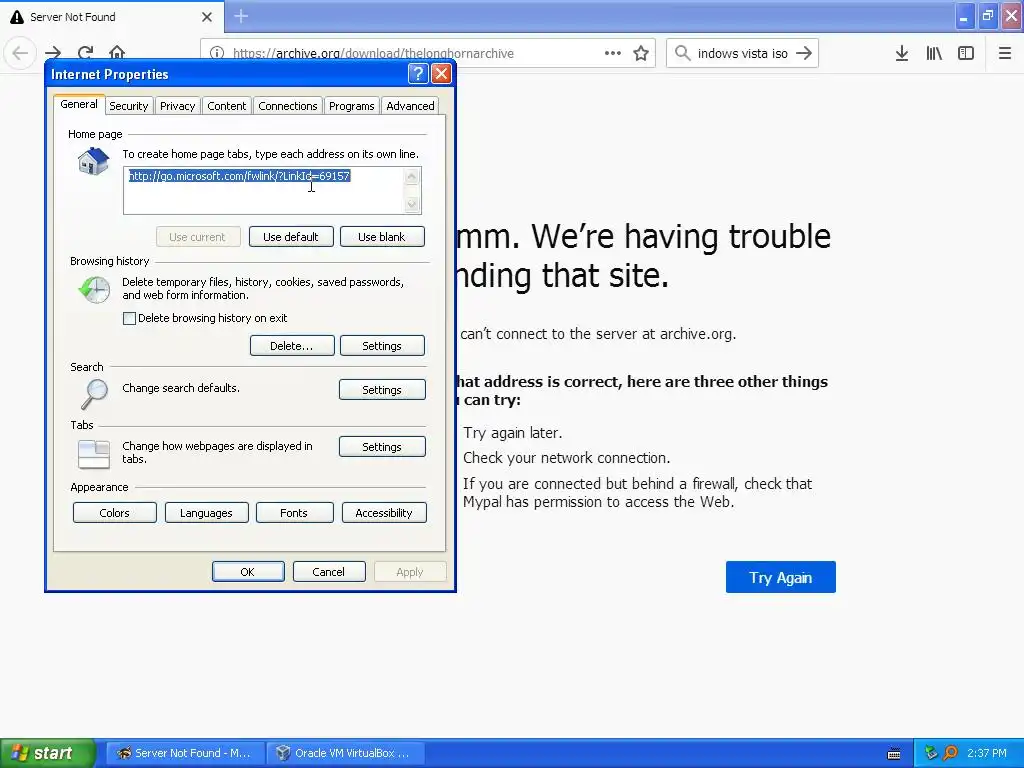Close the Server Not Found tab
This screenshot has width=1024, height=768.
(x=207, y=17)
